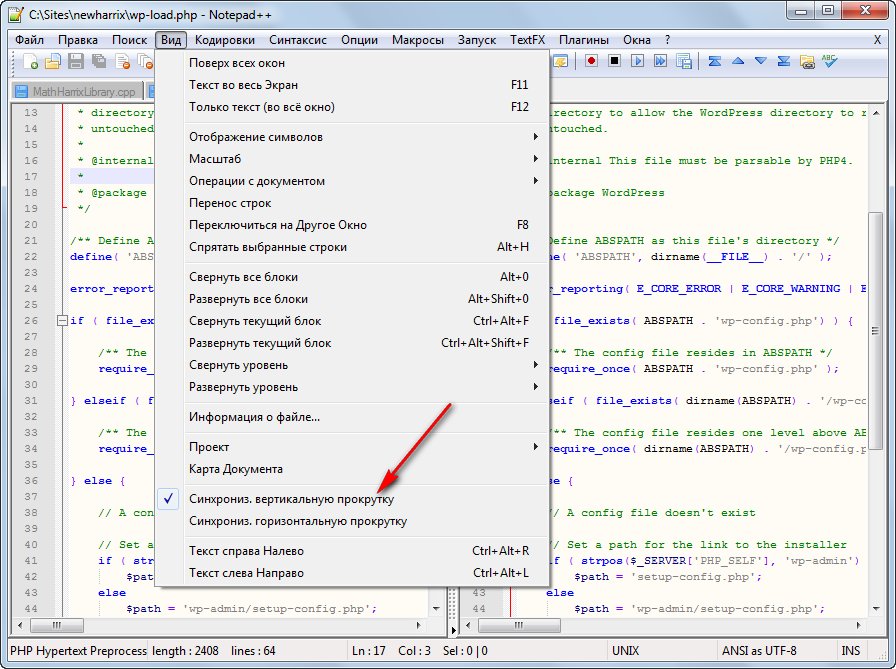Click the Save file floppy icon
The height and width of the screenshot is (669, 896).
coord(75,62)
